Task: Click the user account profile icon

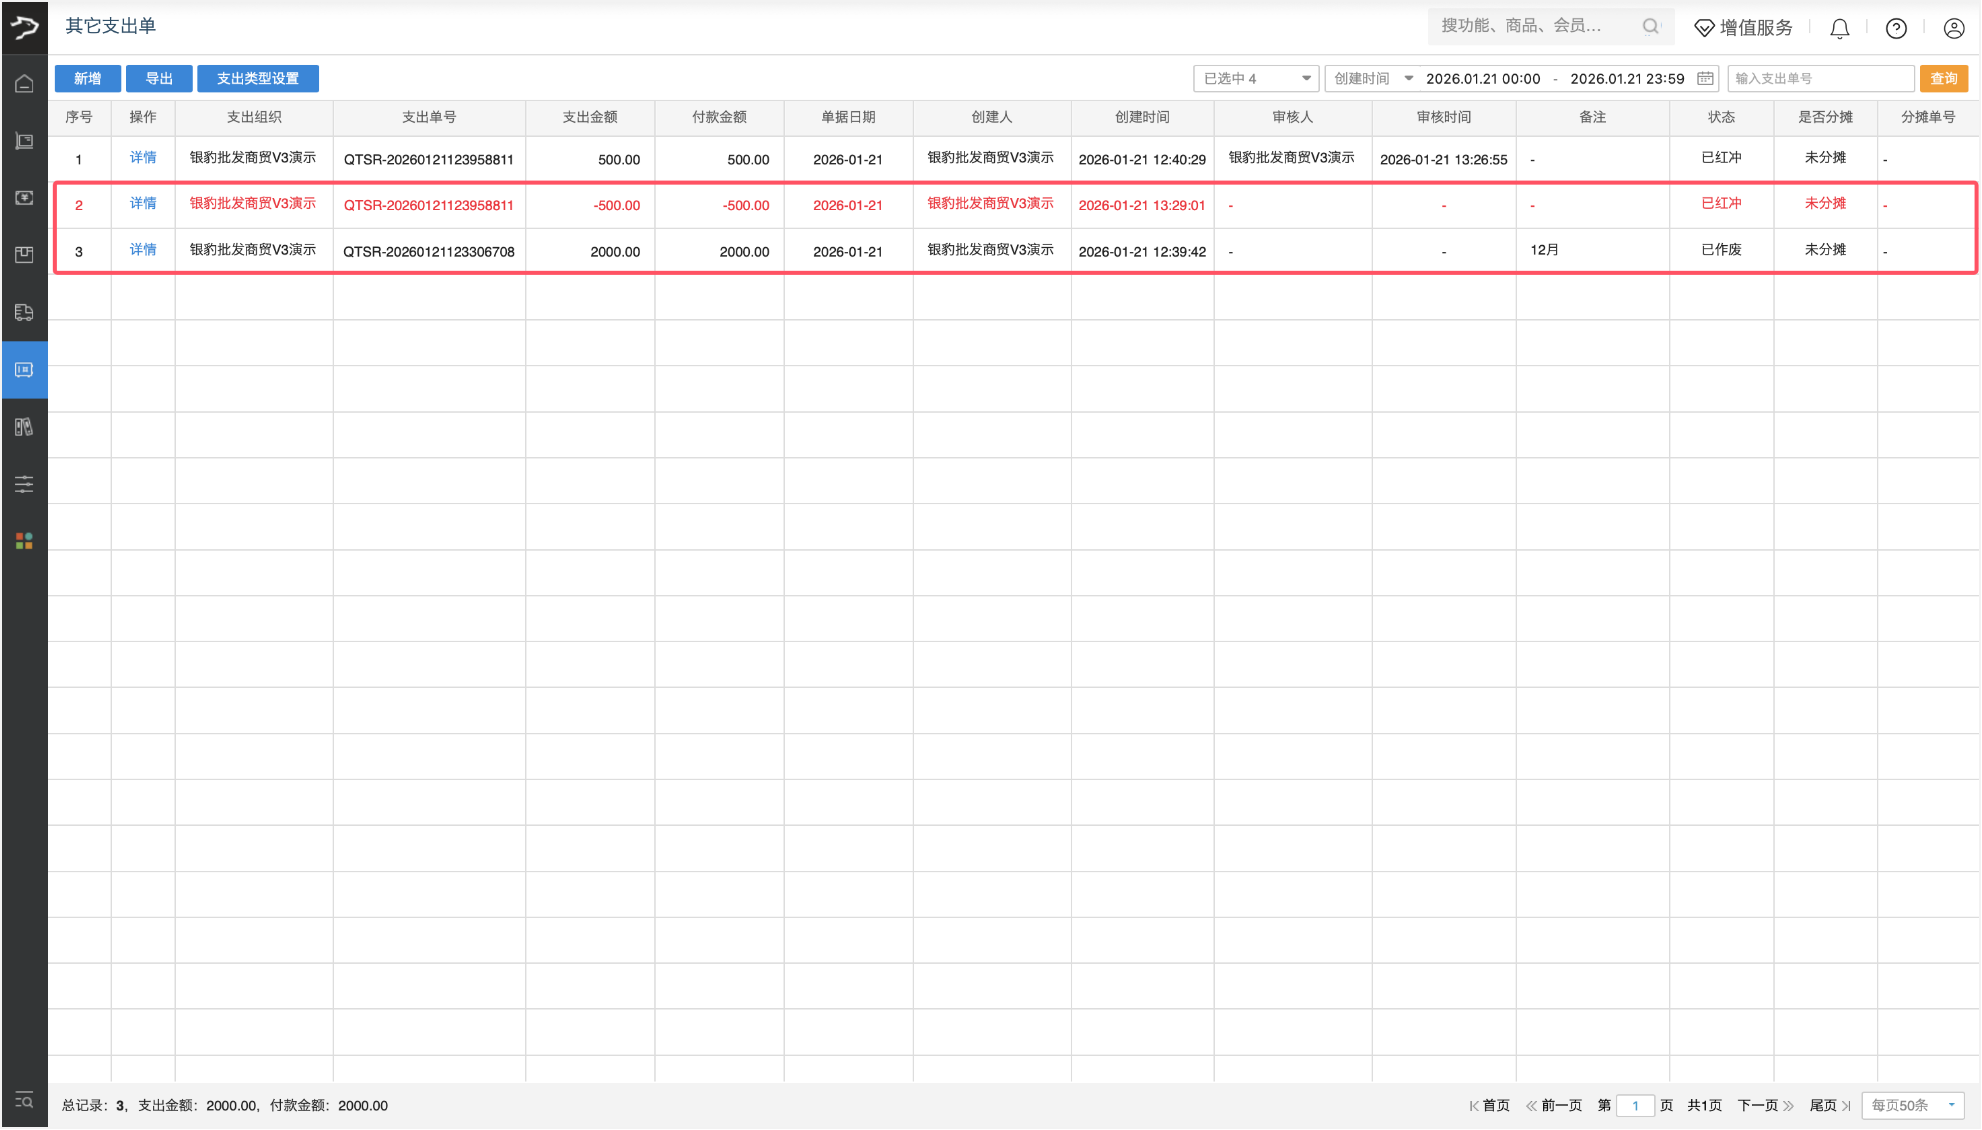Action: (1953, 28)
